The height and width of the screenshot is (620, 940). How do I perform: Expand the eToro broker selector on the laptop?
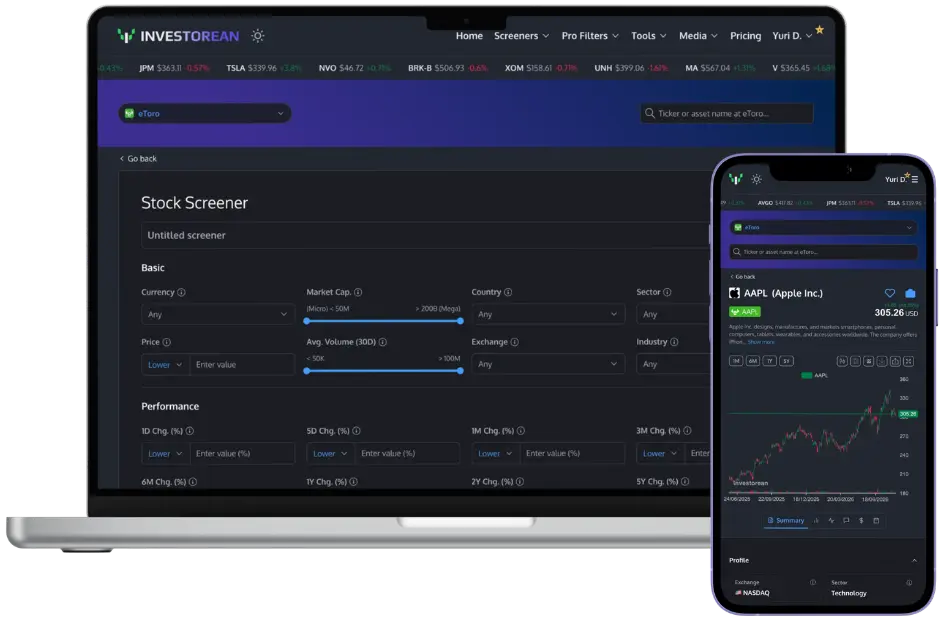204,113
